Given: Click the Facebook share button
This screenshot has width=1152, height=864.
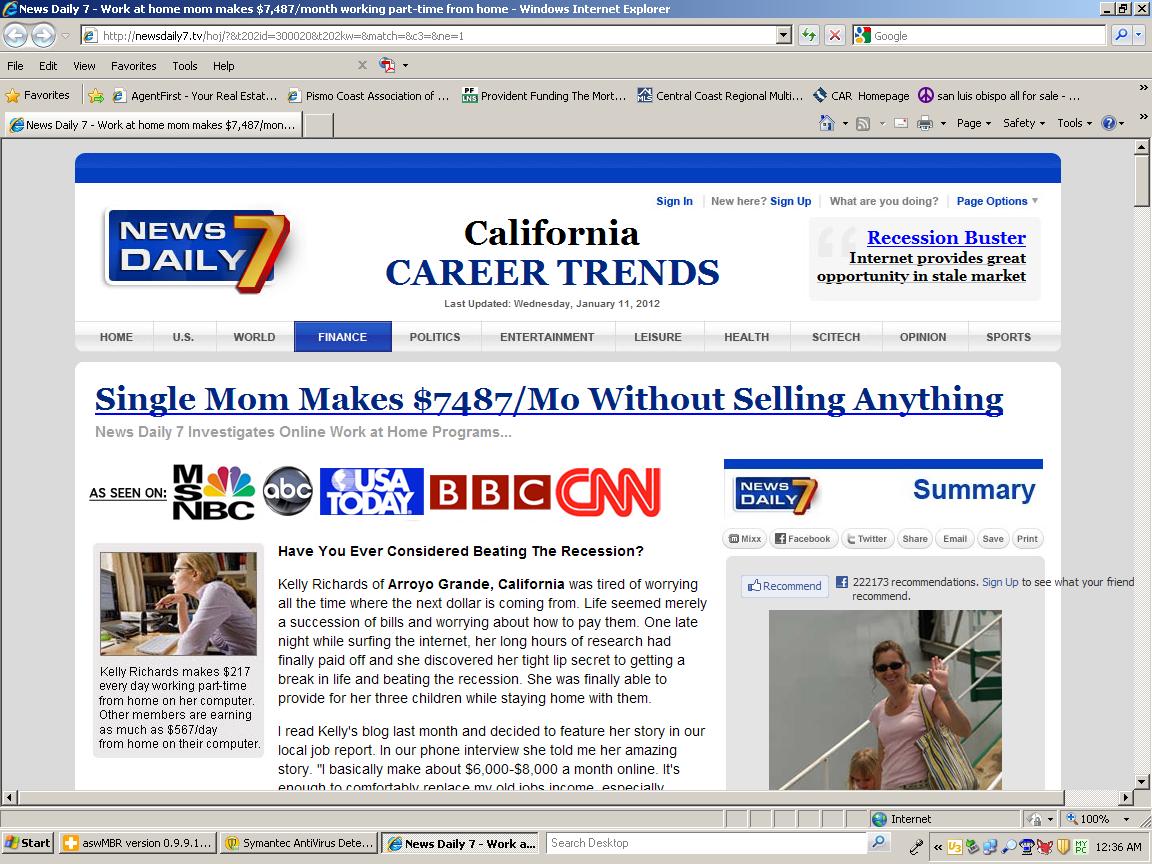Looking at the screenshot, I should click(803, 539).
